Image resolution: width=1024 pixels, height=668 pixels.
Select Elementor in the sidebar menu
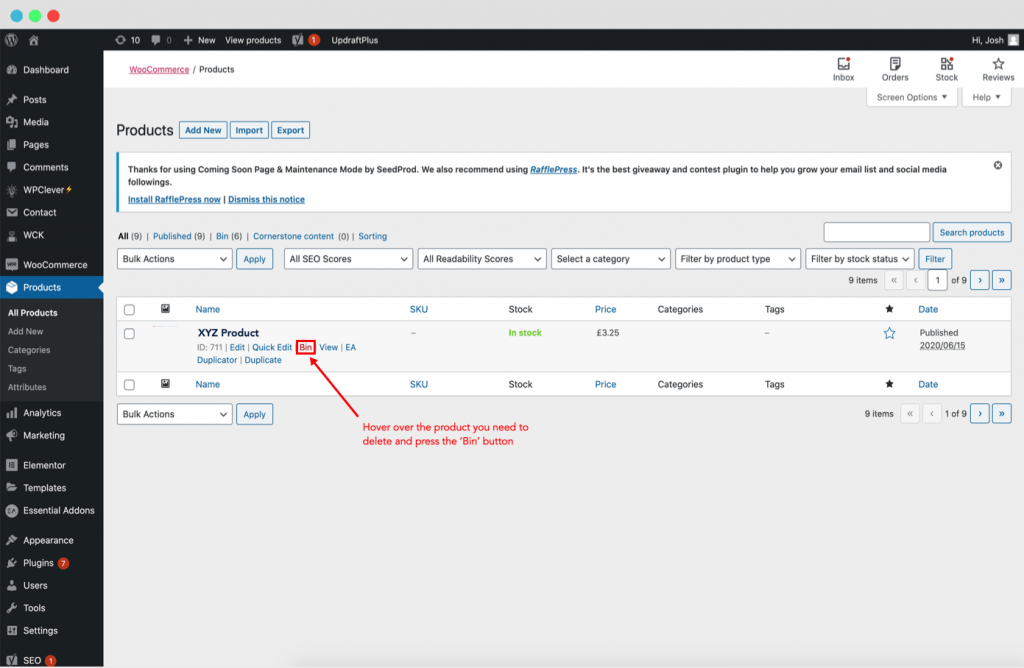tap(44, 465)
